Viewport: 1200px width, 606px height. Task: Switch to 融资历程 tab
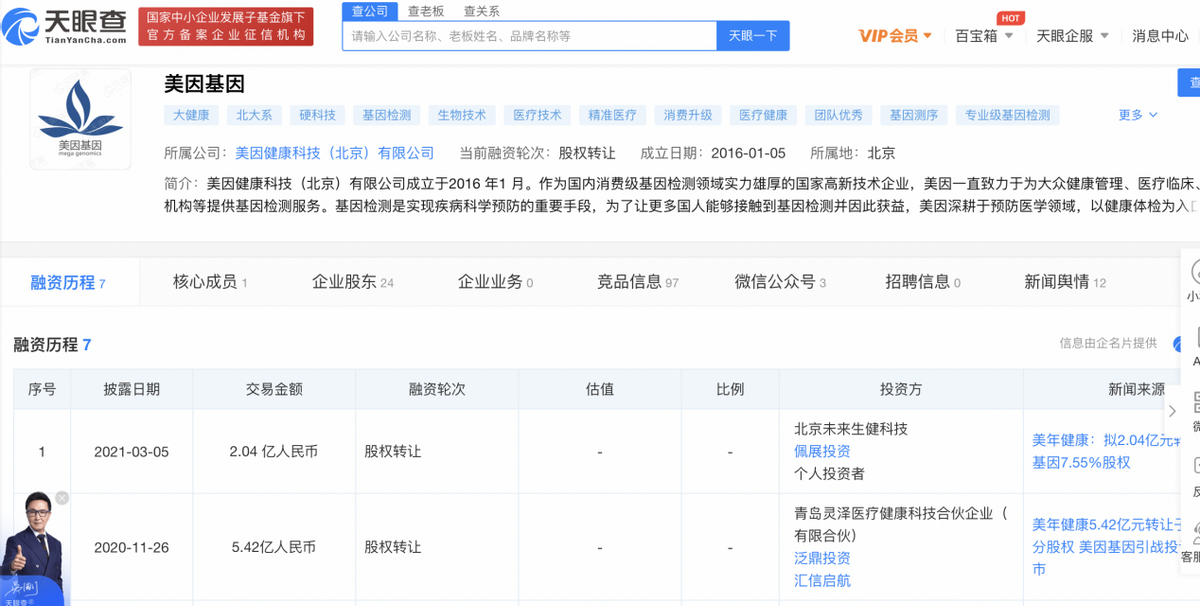pyautogui.click(x=68, y=283)
